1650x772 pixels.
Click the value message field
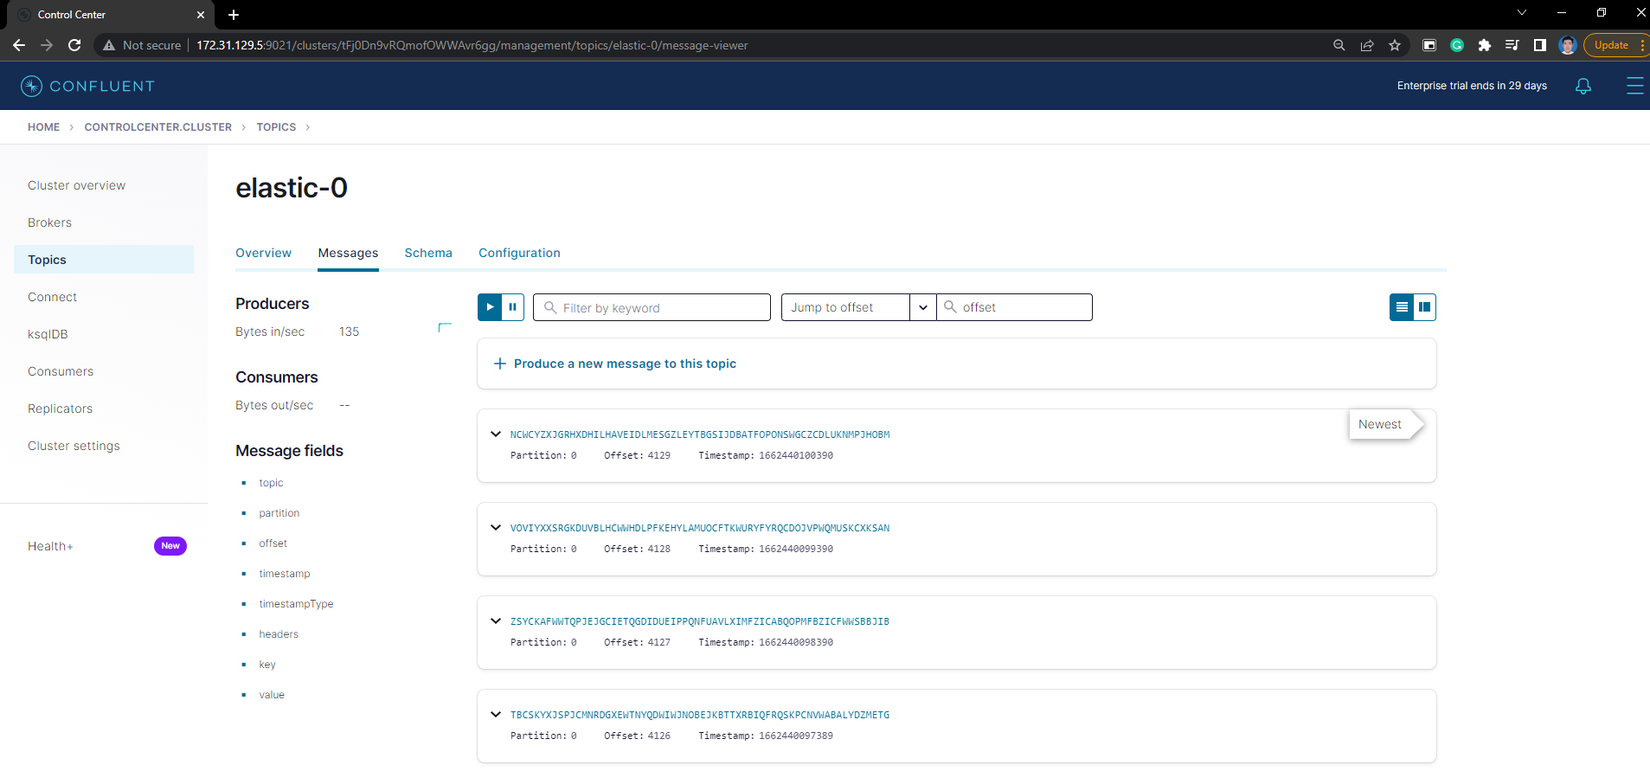(x=272, y=695)
